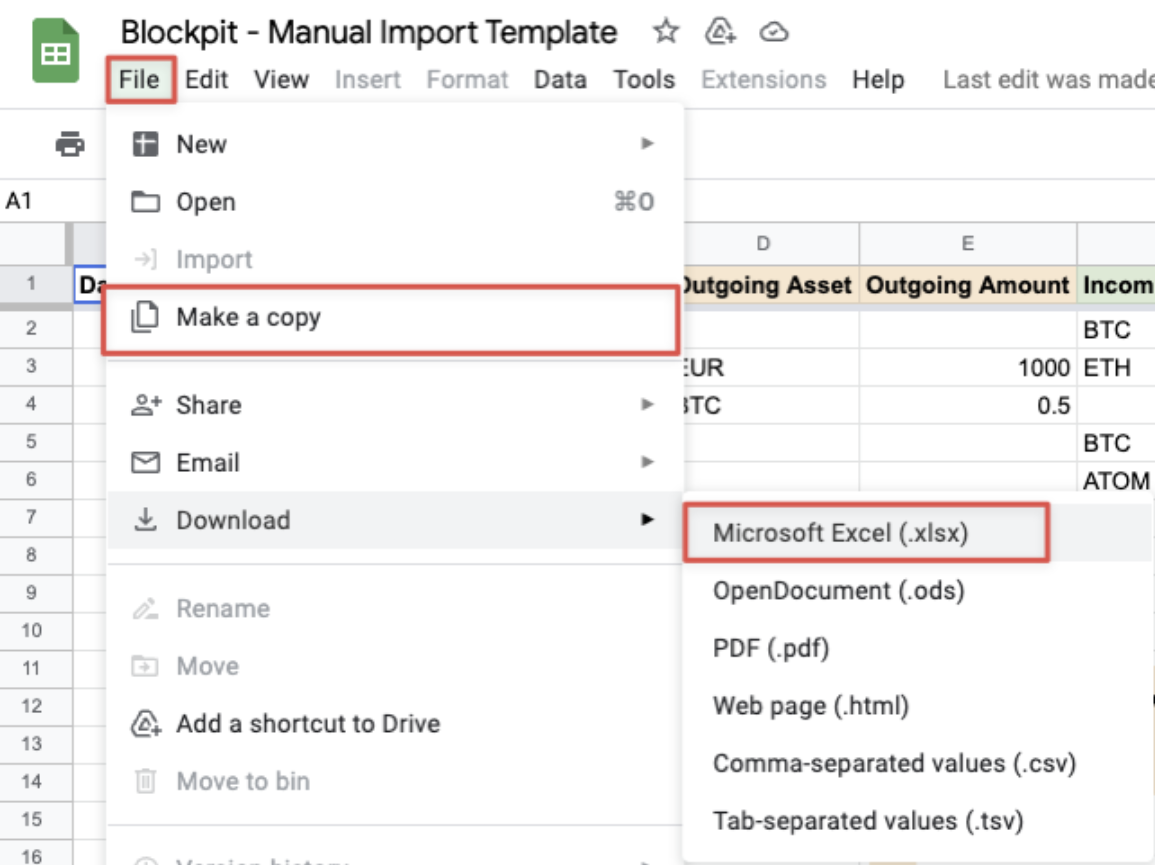Print the spreadsheet using printer icon
Viewport: 1155px width, 865px height.
click(70, 144)
